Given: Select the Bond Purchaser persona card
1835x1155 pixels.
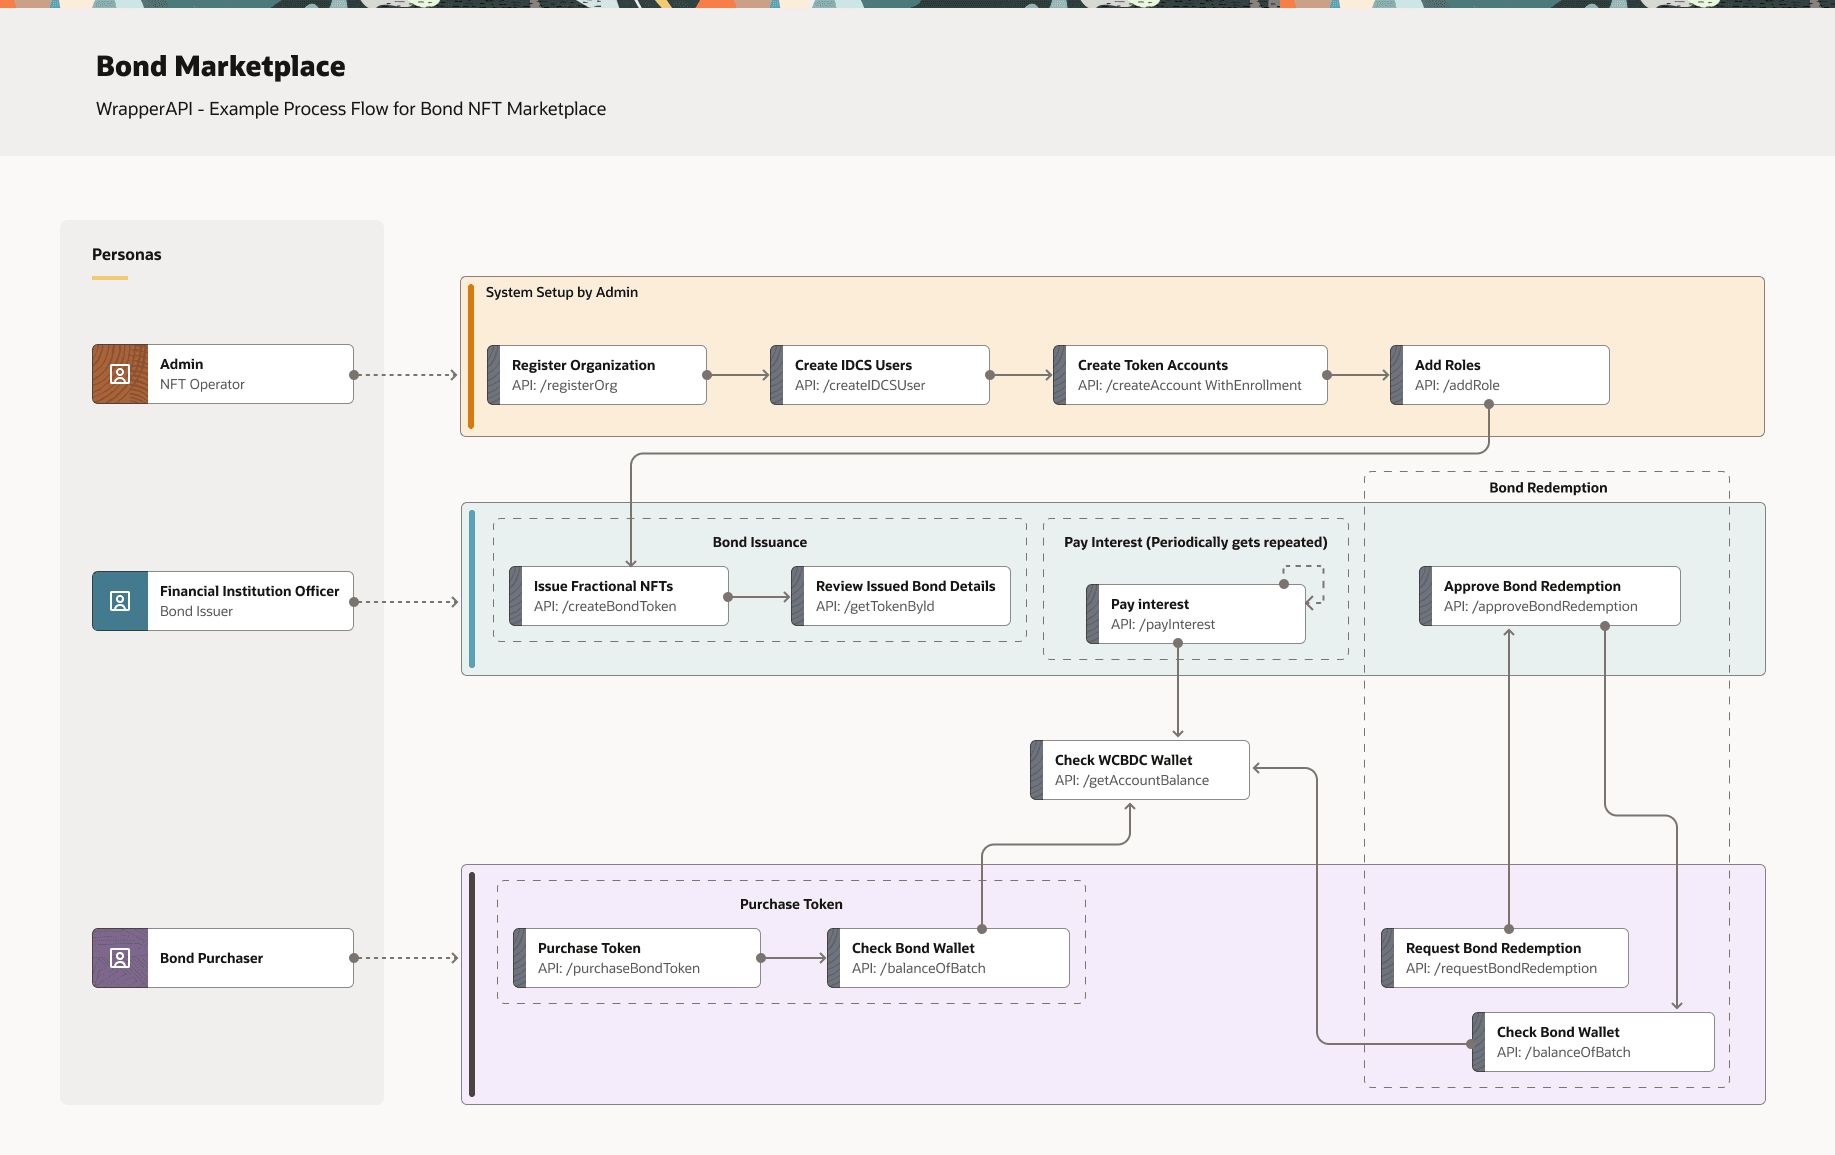Looking at the screenshot, I should point(223,958).
